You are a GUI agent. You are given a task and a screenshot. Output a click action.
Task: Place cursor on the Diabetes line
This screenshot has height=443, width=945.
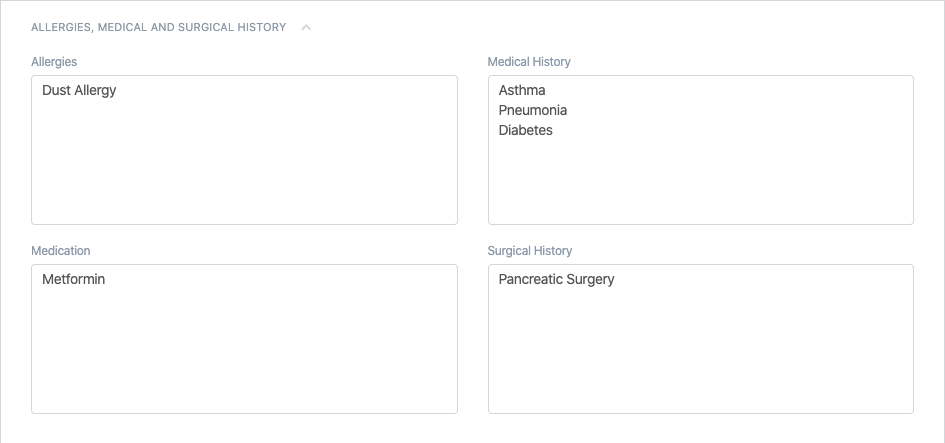(x=525, y=130)
